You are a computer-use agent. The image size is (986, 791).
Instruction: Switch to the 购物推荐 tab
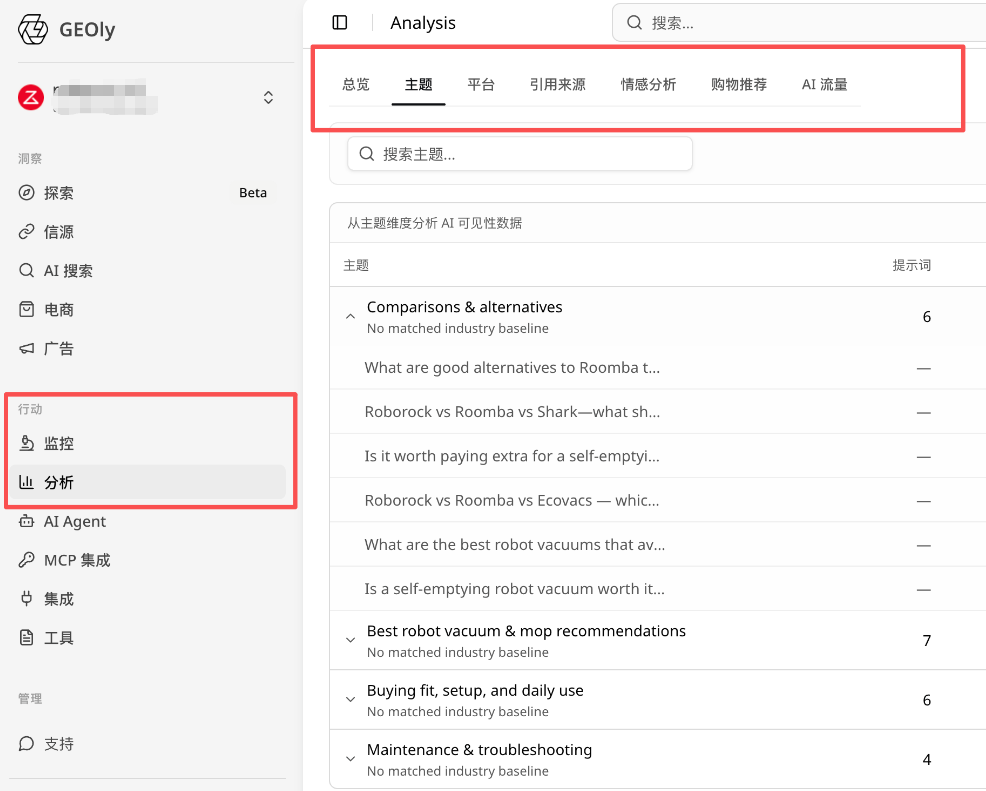click(x=739, y=84)
